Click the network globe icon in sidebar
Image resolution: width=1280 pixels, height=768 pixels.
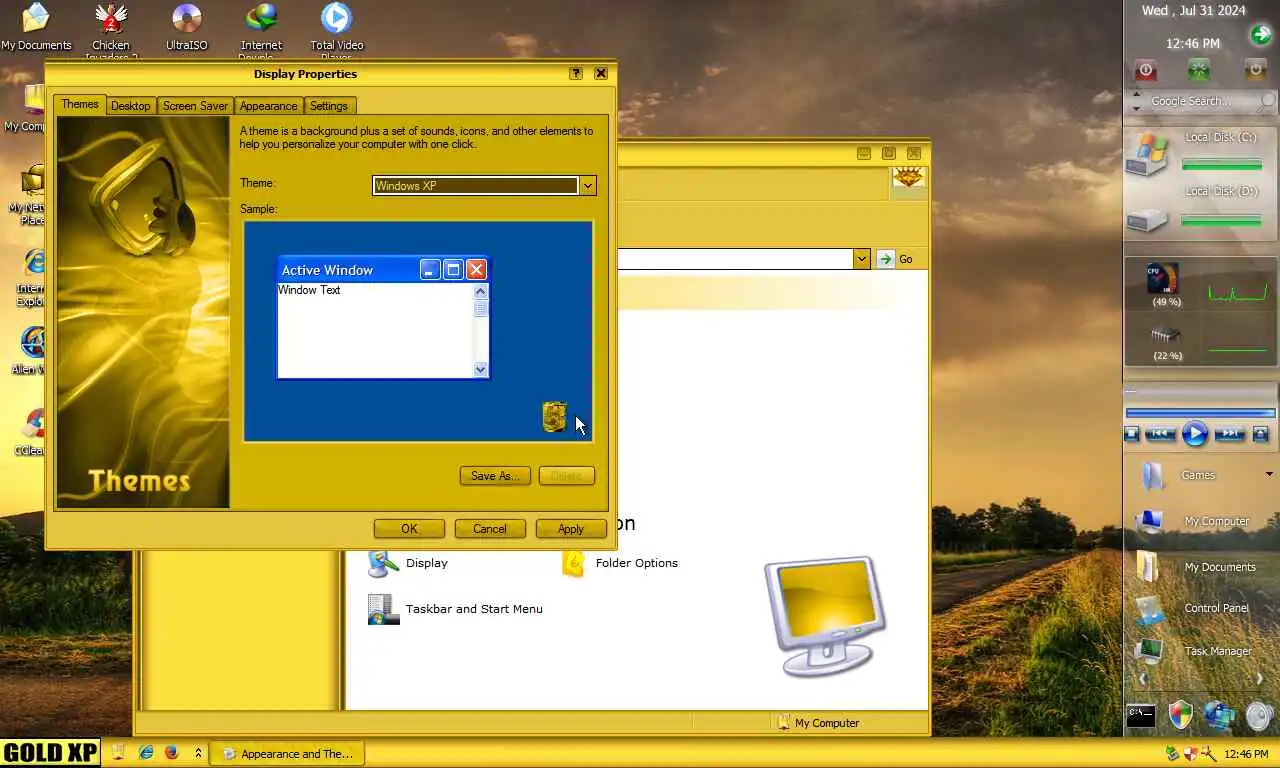pos(1219,715)
